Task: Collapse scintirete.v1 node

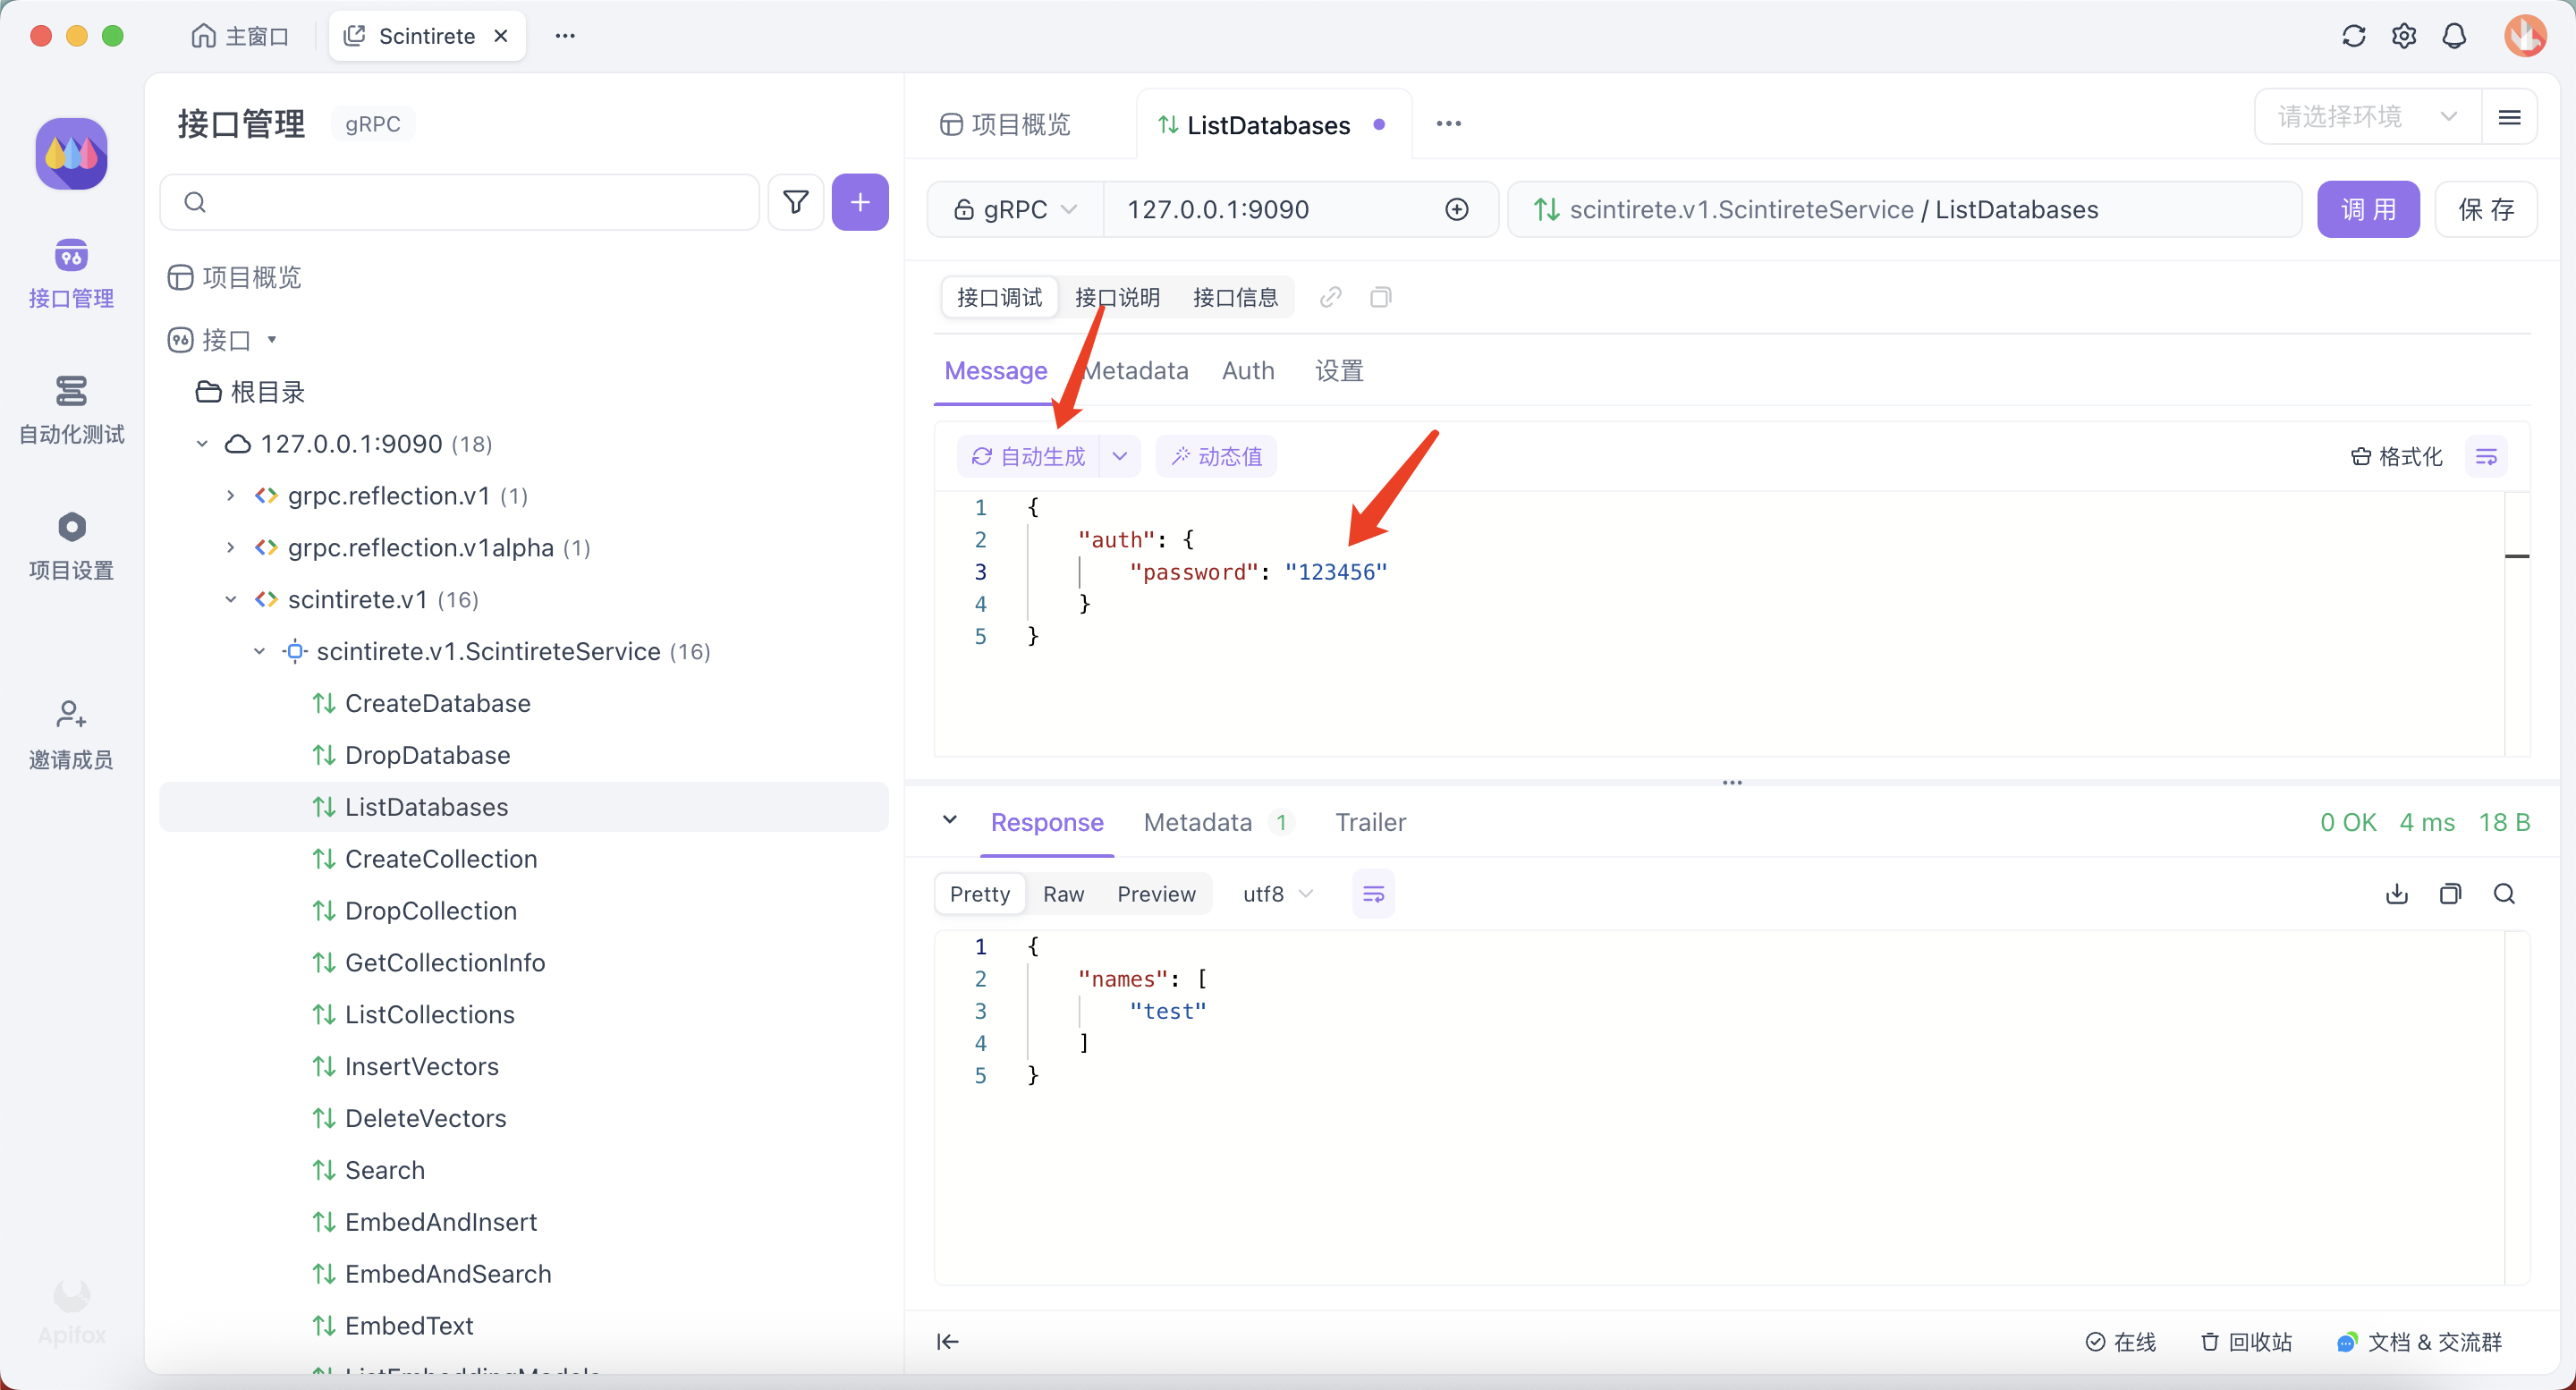Action: pos(231,599)
